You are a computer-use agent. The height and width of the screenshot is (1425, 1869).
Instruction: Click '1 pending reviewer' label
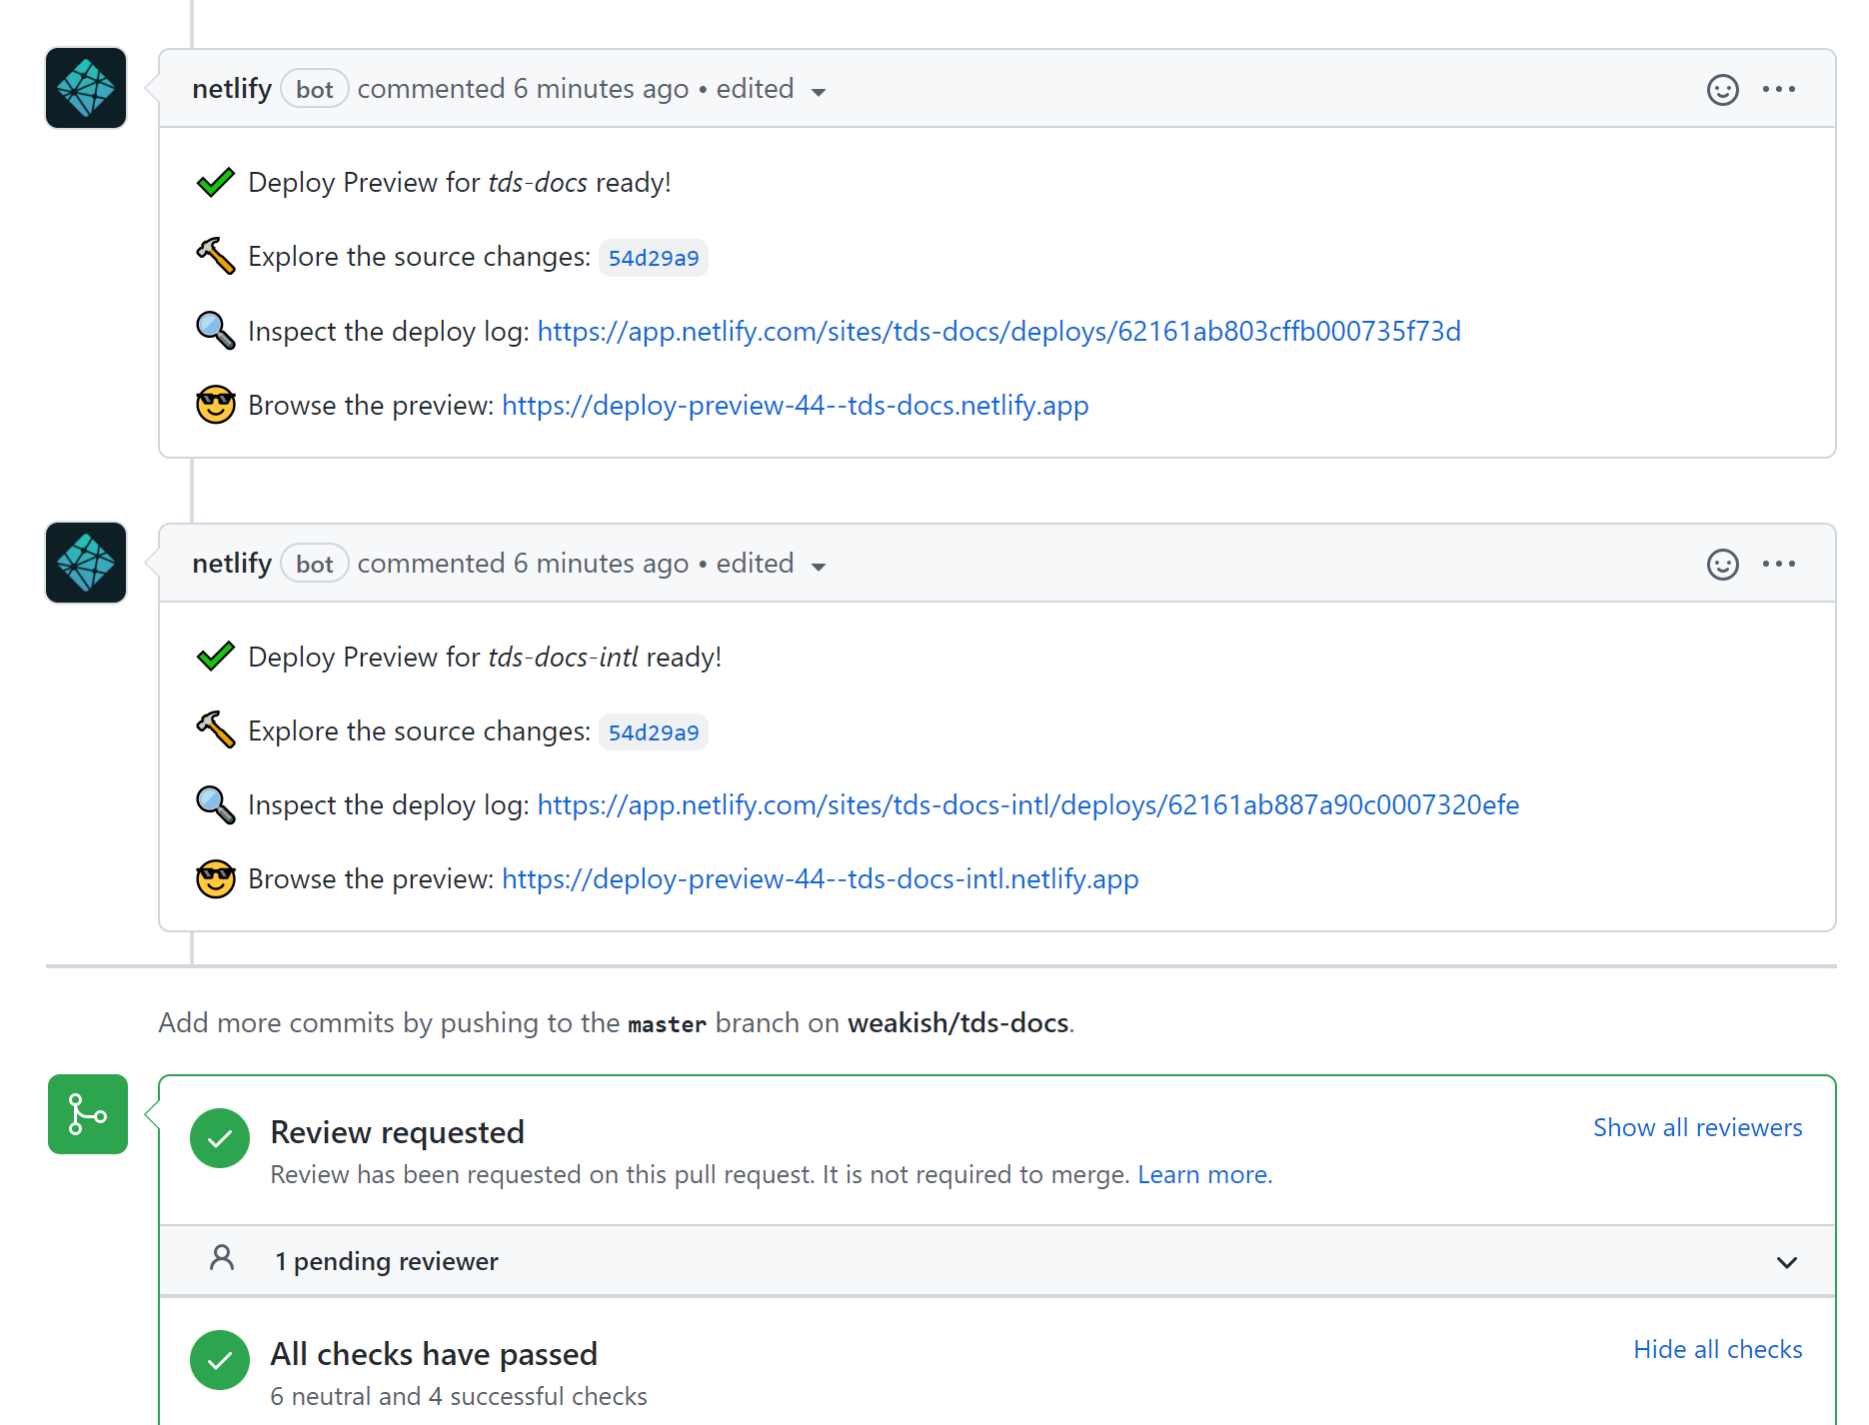pos(386,1262)
